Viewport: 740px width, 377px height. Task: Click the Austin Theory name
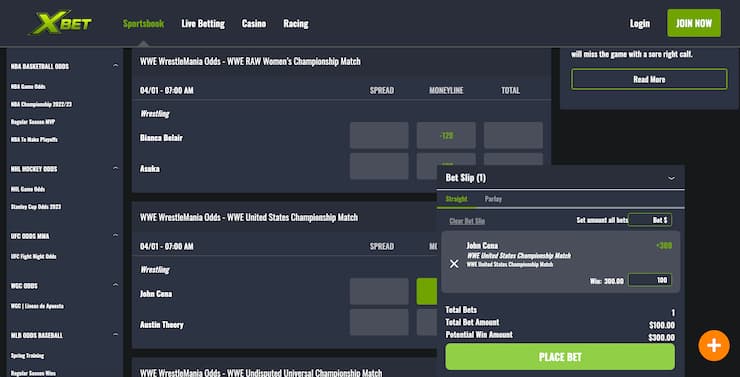pos(162,325)
